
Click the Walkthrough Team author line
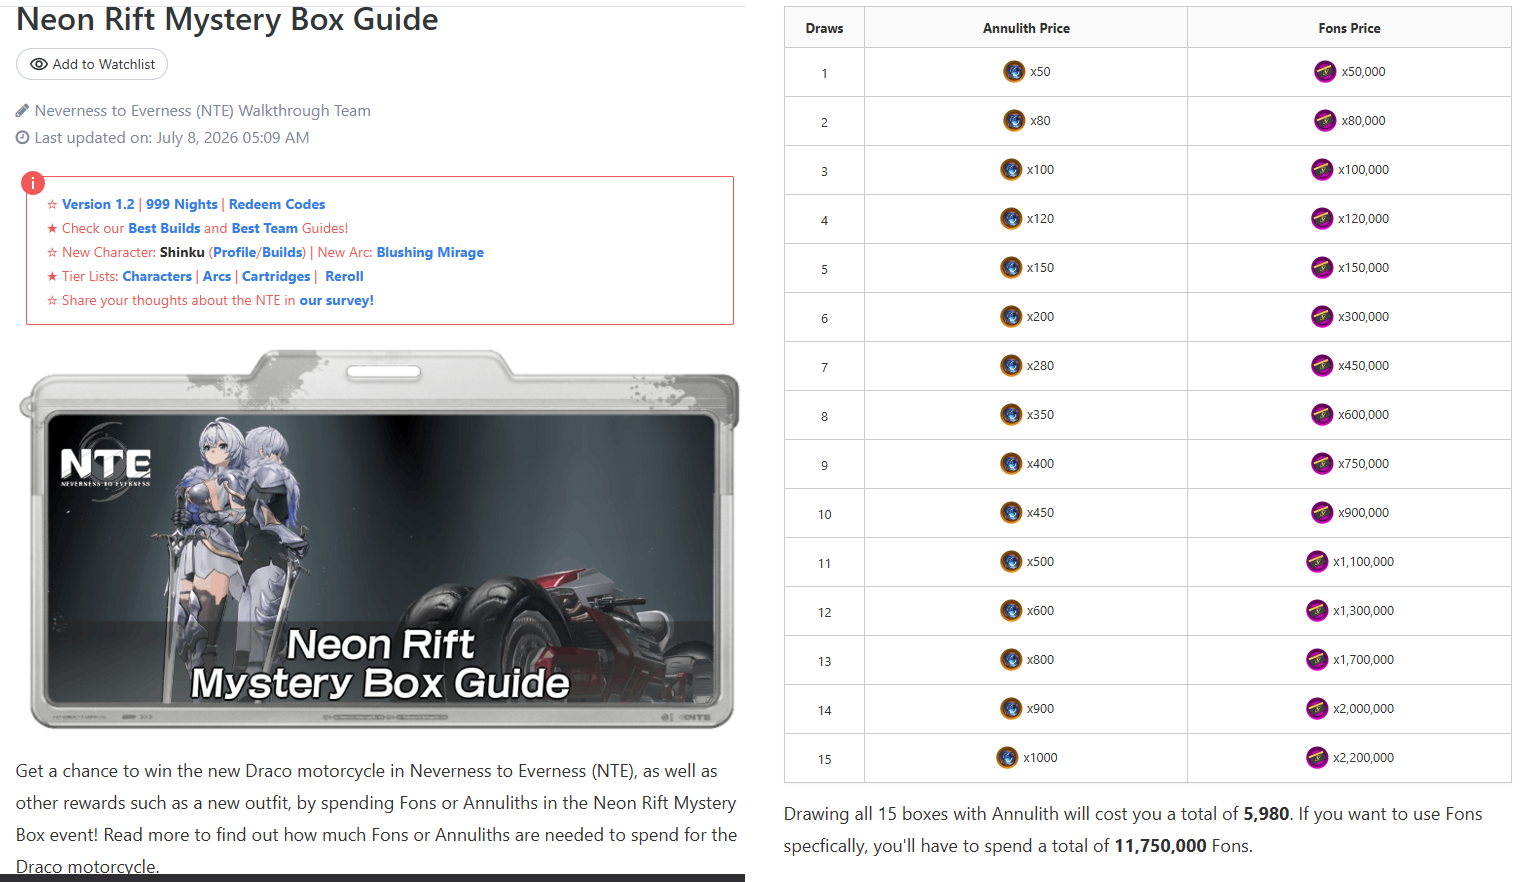pyautogui.click(x=193, y=111)
